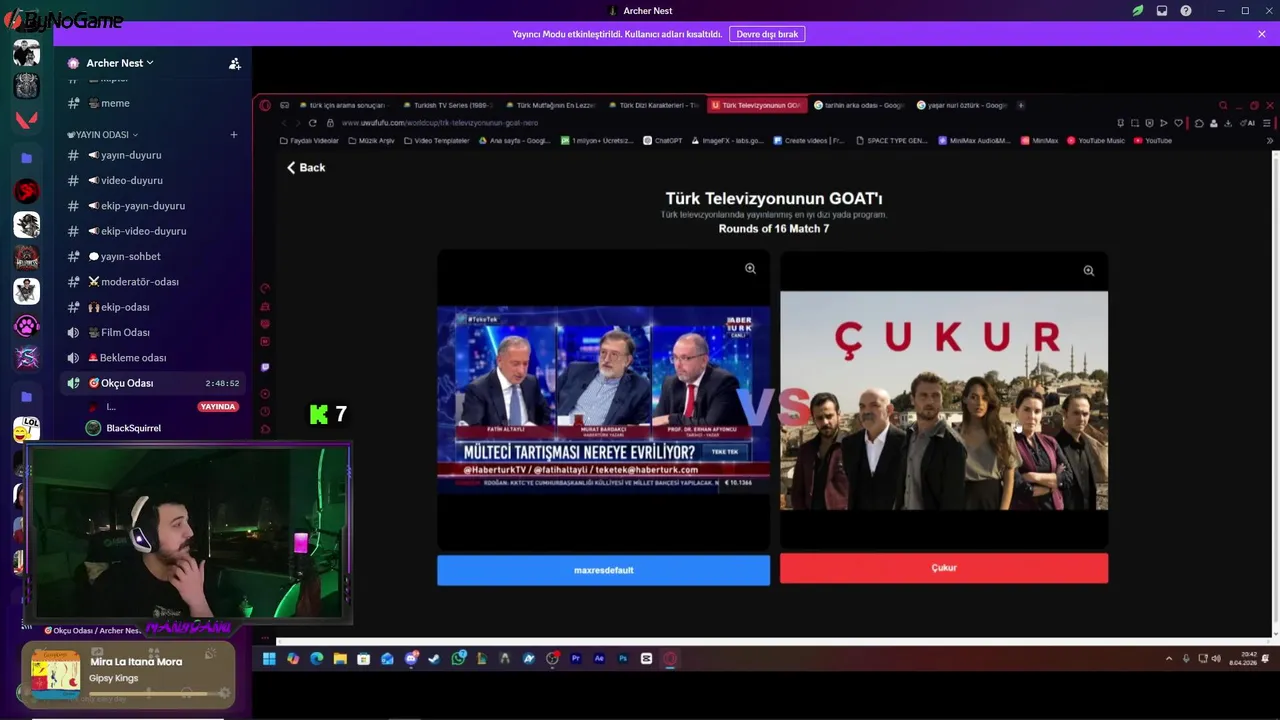Open the ekip-odası channel

(152, 307)
